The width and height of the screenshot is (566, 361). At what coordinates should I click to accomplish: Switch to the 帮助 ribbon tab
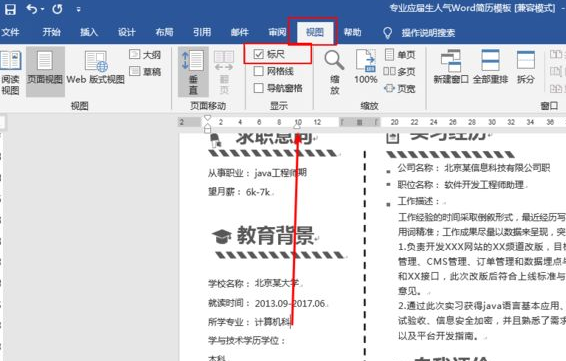point(352,32)
